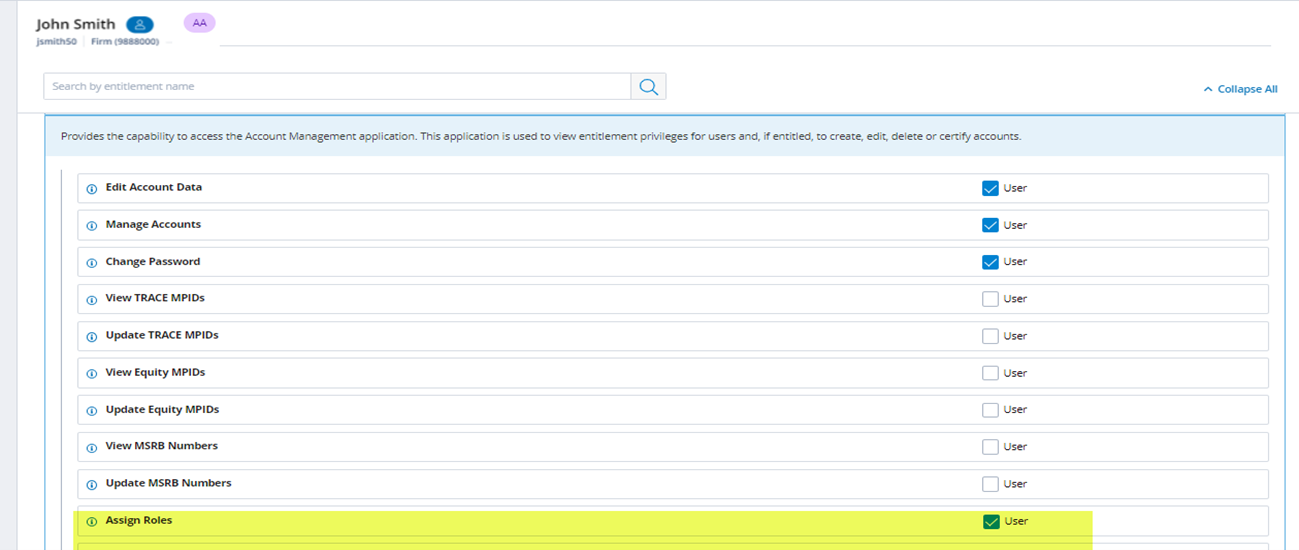1299x550 pixels.
Task: Enable User checkbox for View TRACE MPIDs
Action: pyautogui.click(x=990, y=299)
